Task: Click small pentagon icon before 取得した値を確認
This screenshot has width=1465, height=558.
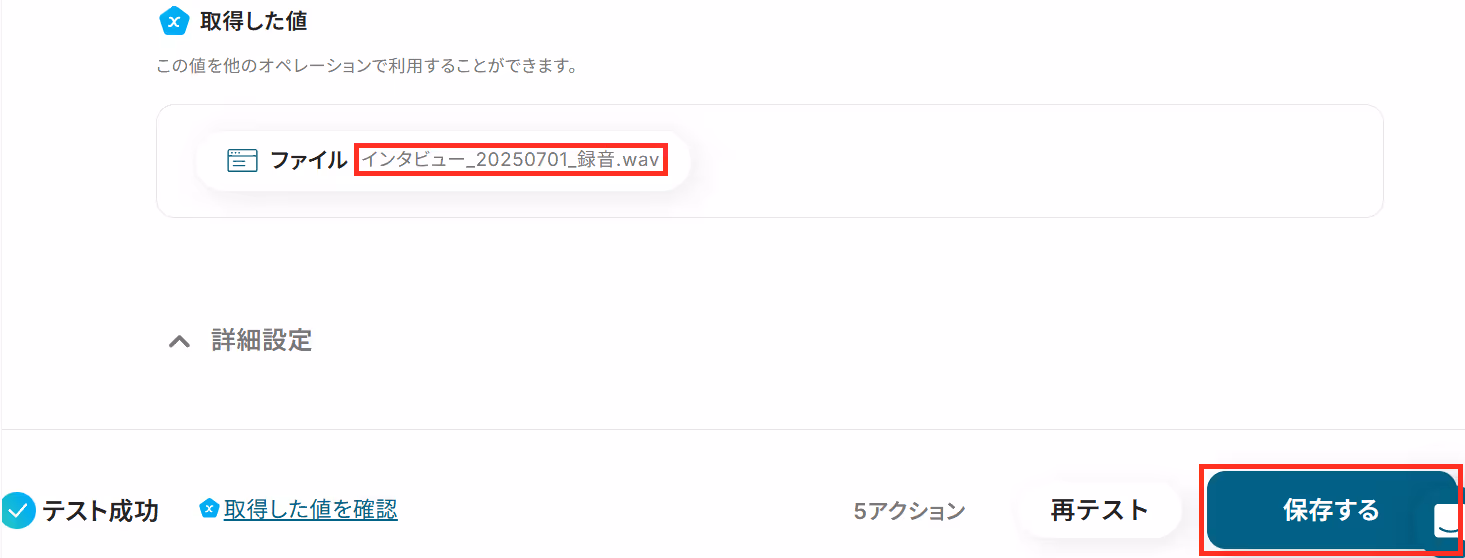Action: coord(209,509)
